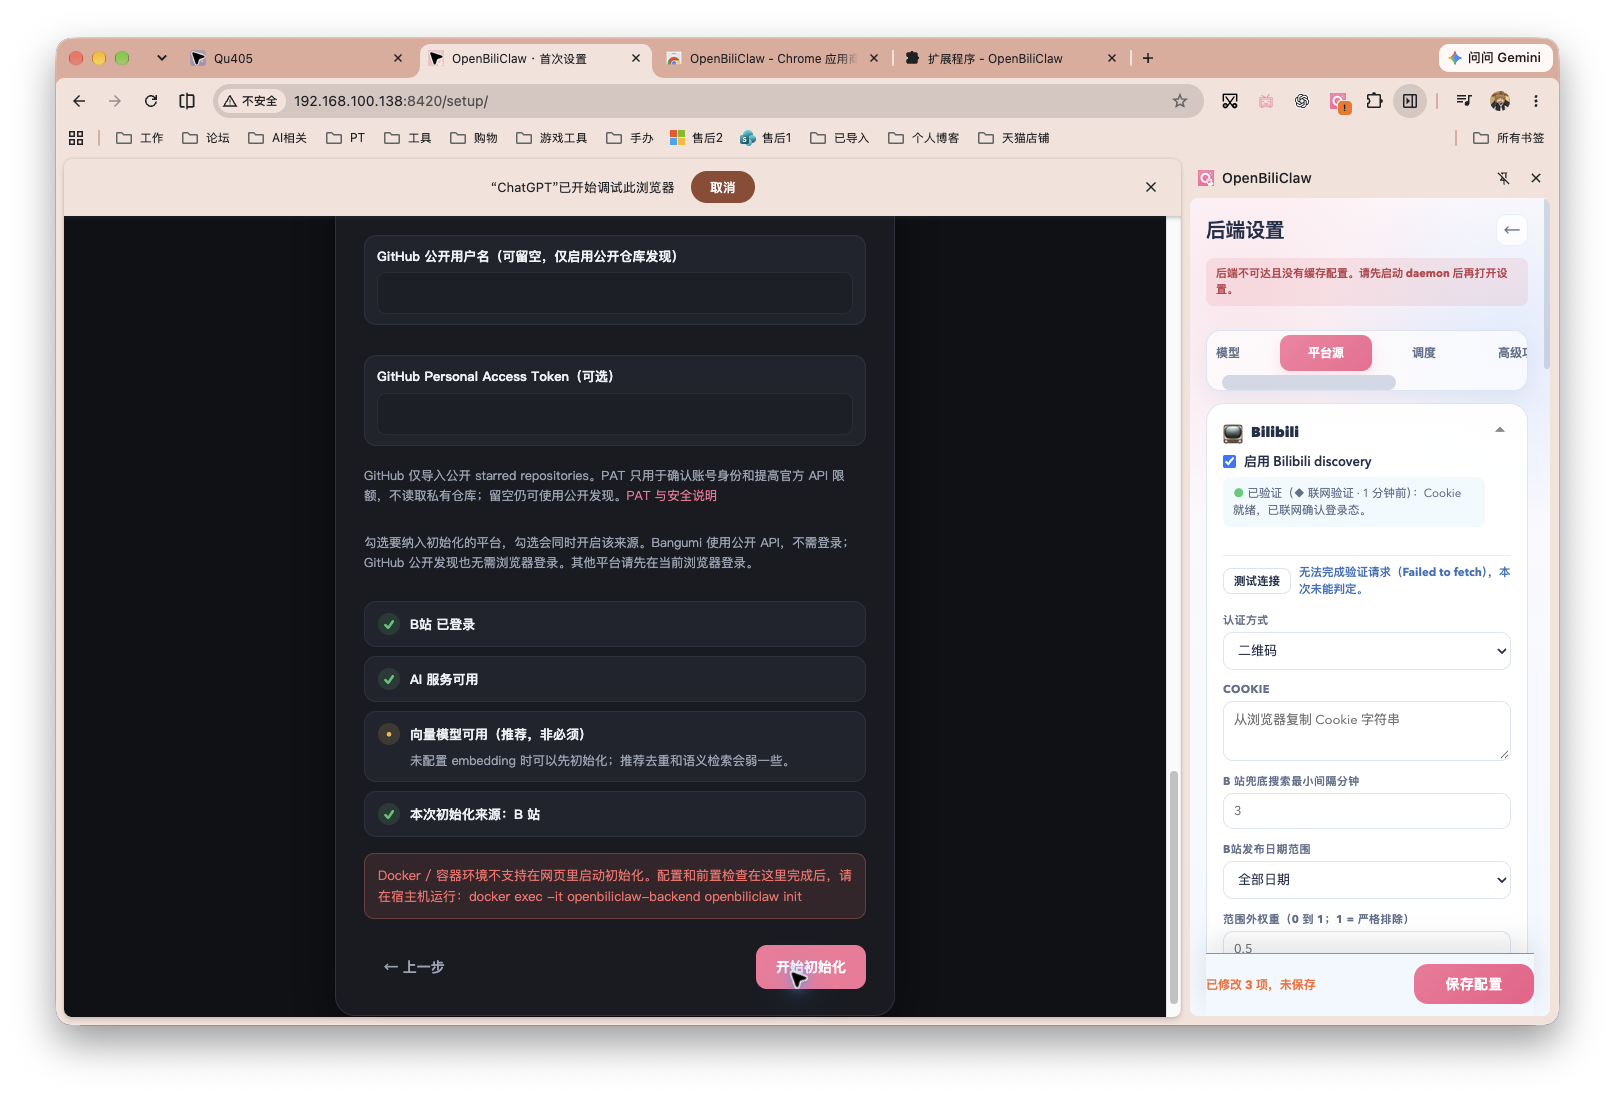Viewport: 1615px width, 1099px height.
Task: Open the 认证方式 二维码 dropdown
Action: [1366, 651]
